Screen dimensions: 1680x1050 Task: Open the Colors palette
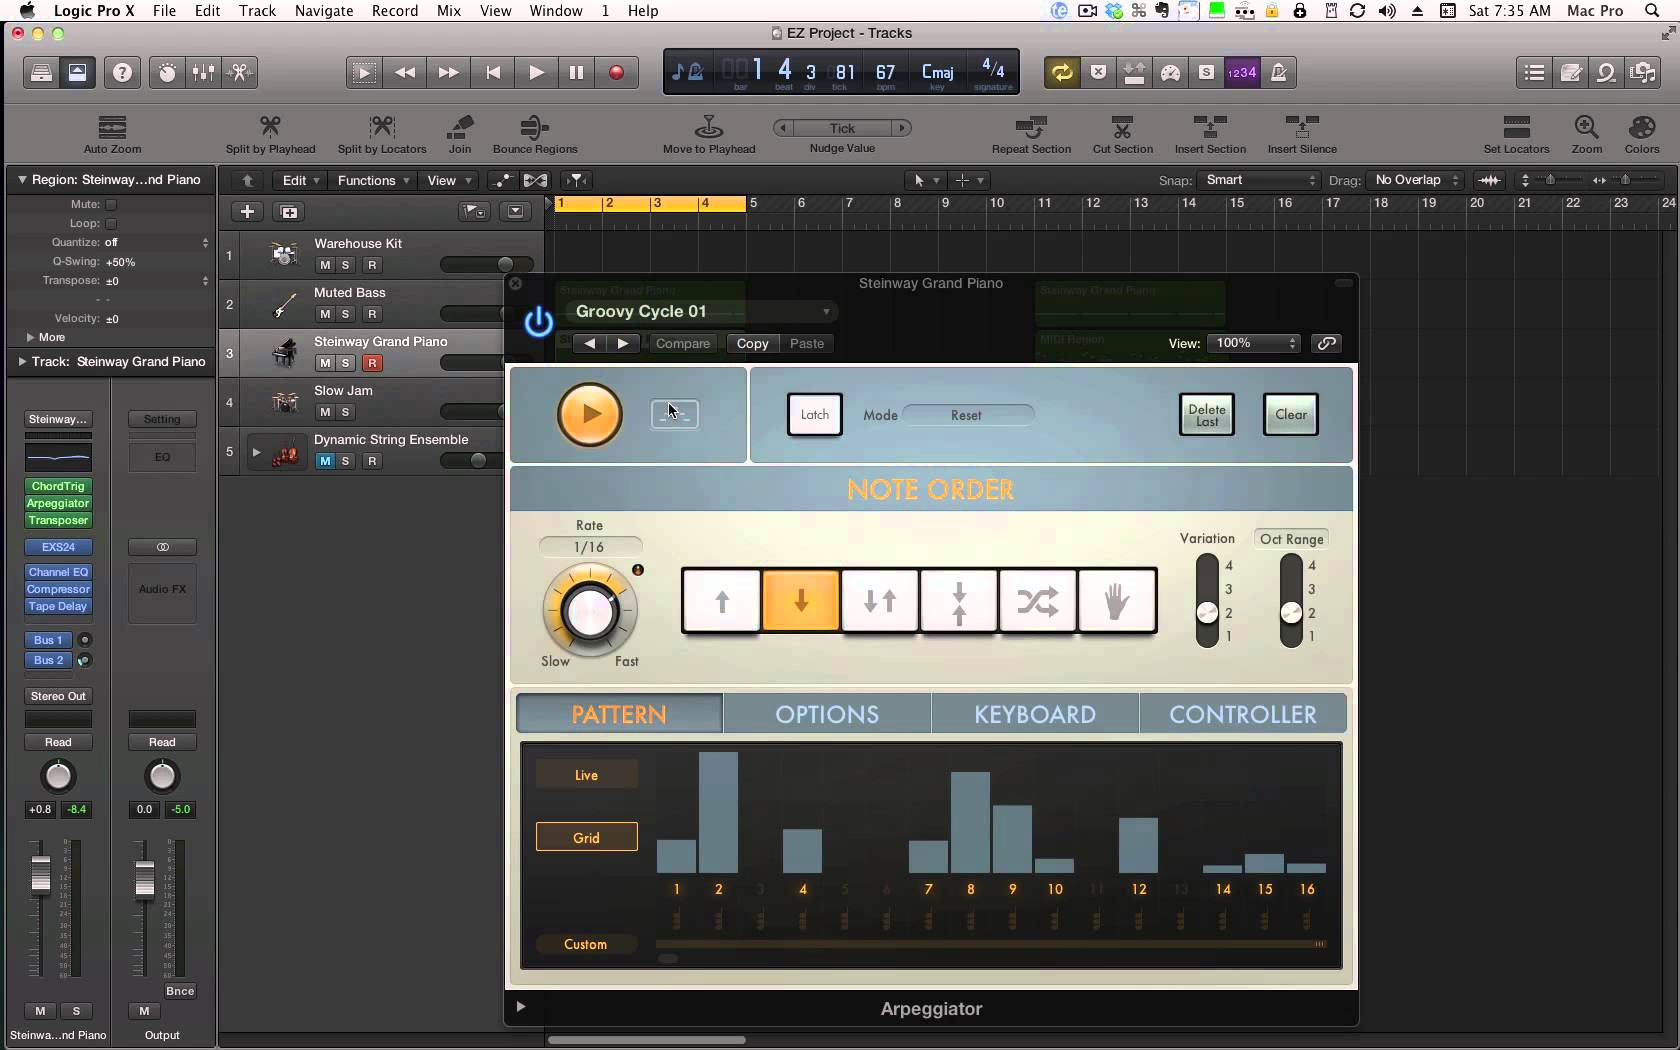pos(1642,134)
